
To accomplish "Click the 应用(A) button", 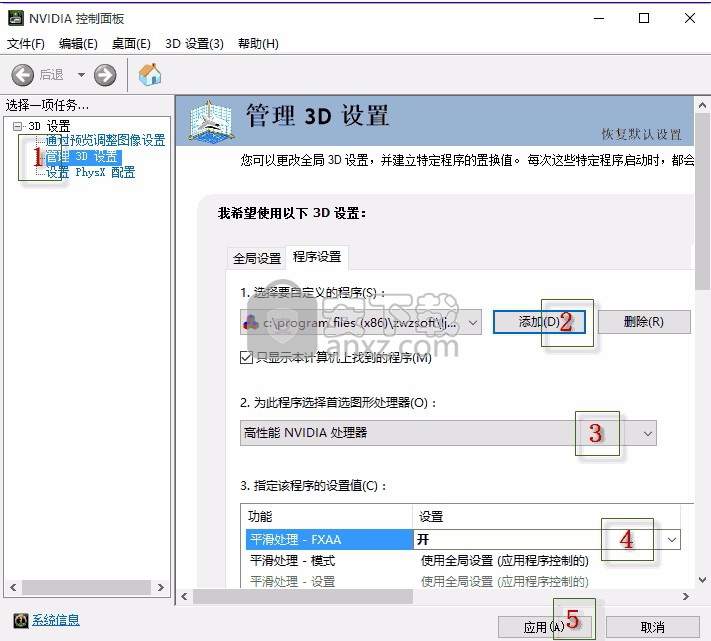I will 545,627.
